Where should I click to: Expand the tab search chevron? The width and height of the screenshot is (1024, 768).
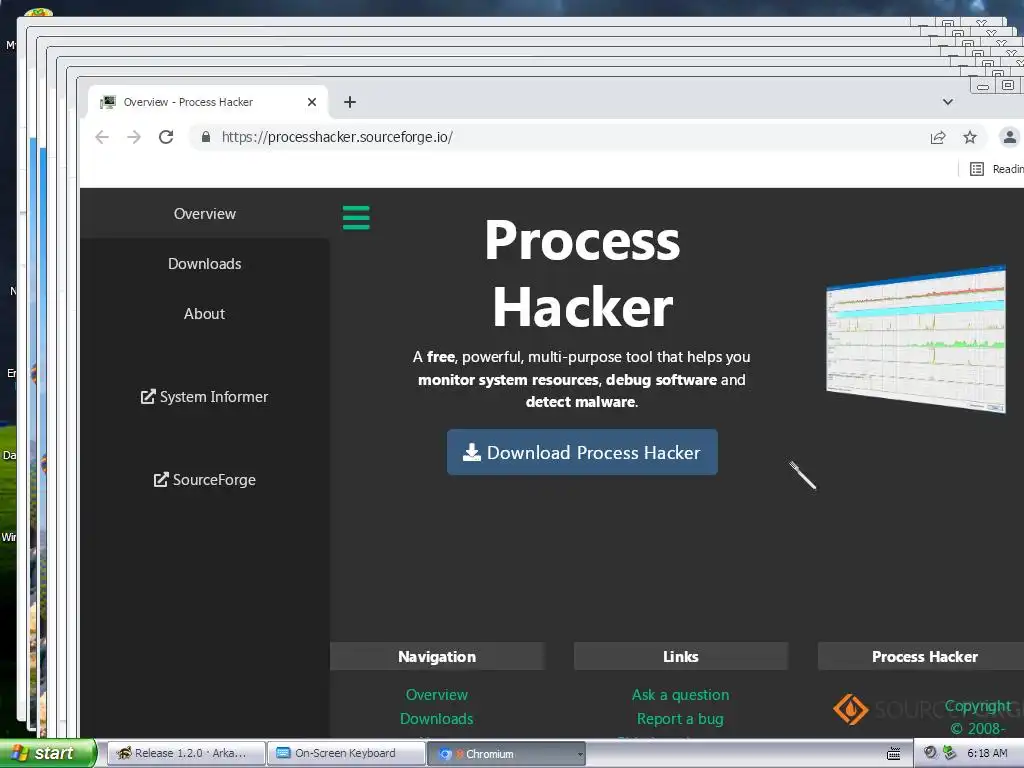tap(948, 102)
